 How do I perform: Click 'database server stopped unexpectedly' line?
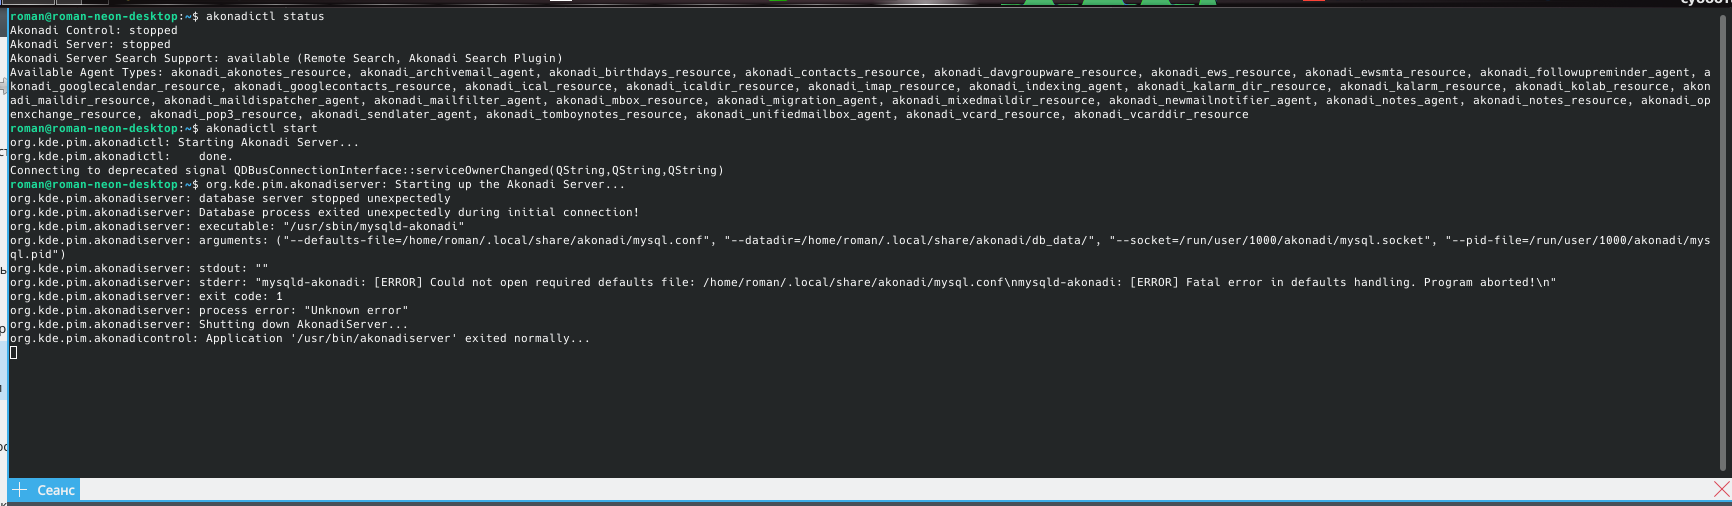pyautogui.click(x=230, y=199)
